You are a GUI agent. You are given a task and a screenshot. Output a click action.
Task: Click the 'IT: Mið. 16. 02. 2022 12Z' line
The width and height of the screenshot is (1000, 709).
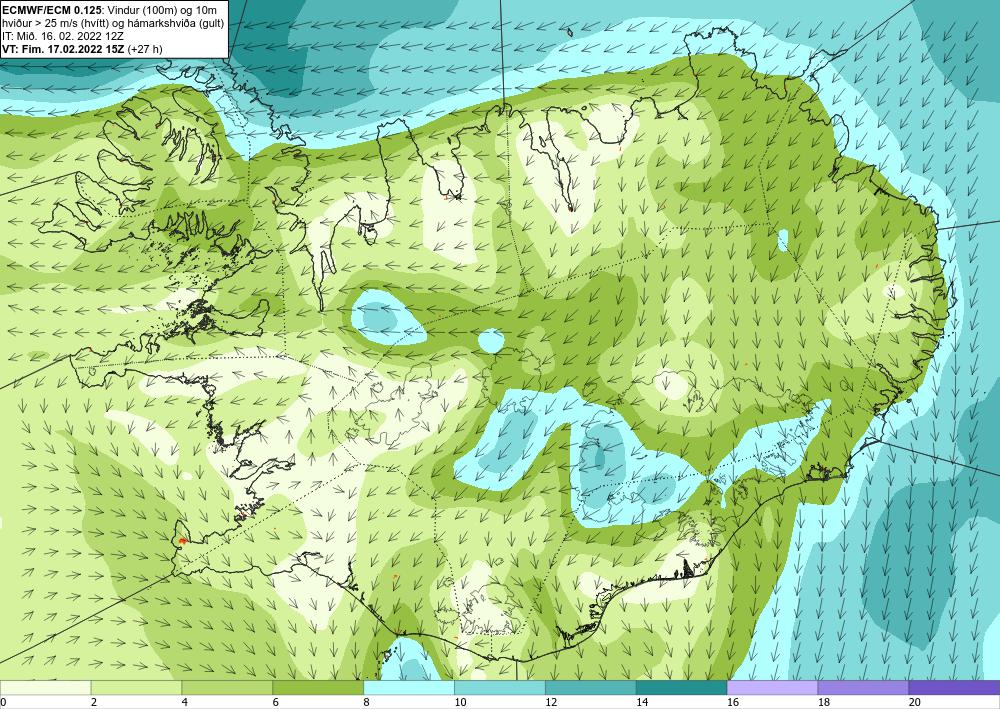tap(62, 36)
